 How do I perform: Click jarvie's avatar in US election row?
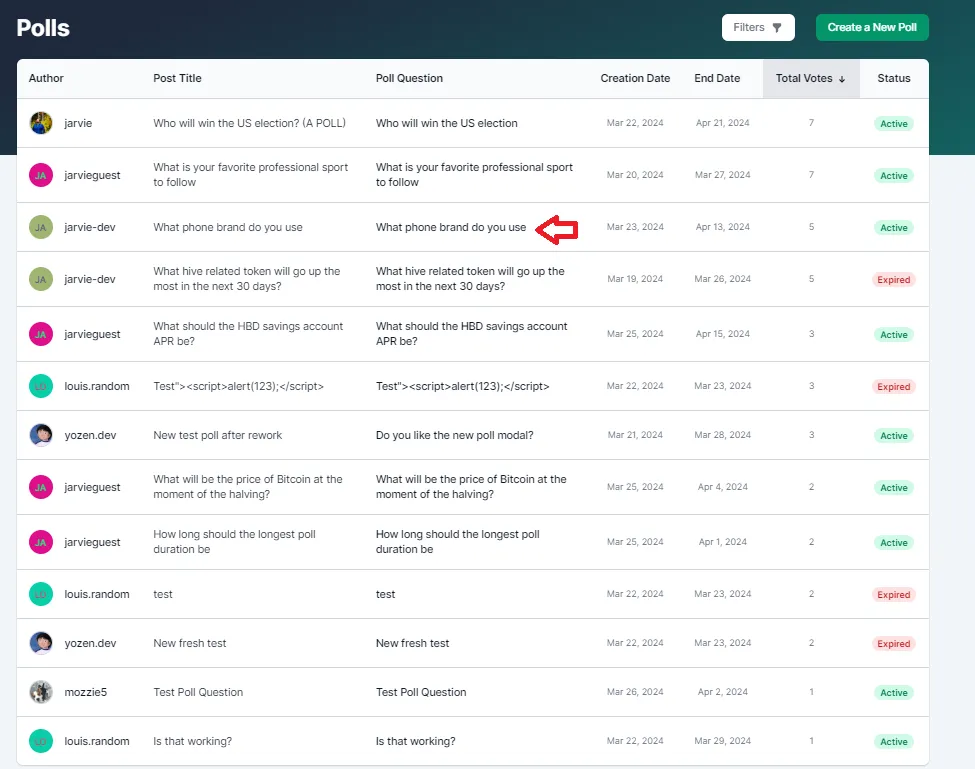(x=41, y=123)
